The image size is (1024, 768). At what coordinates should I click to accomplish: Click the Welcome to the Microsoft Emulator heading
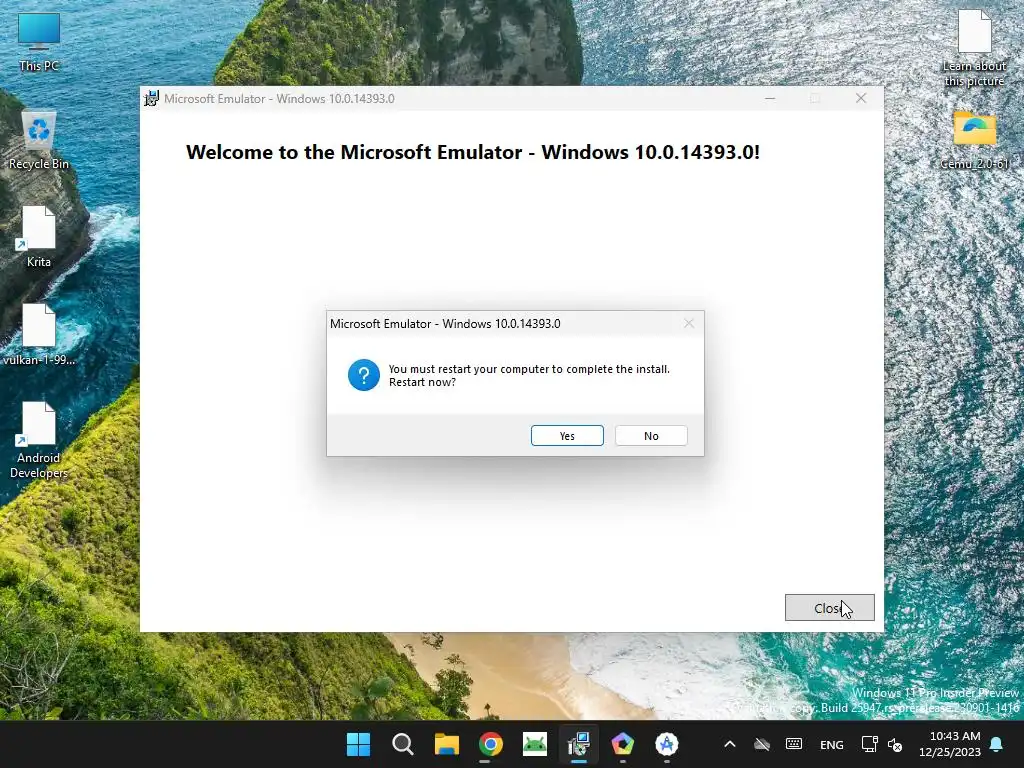(473, 152)
